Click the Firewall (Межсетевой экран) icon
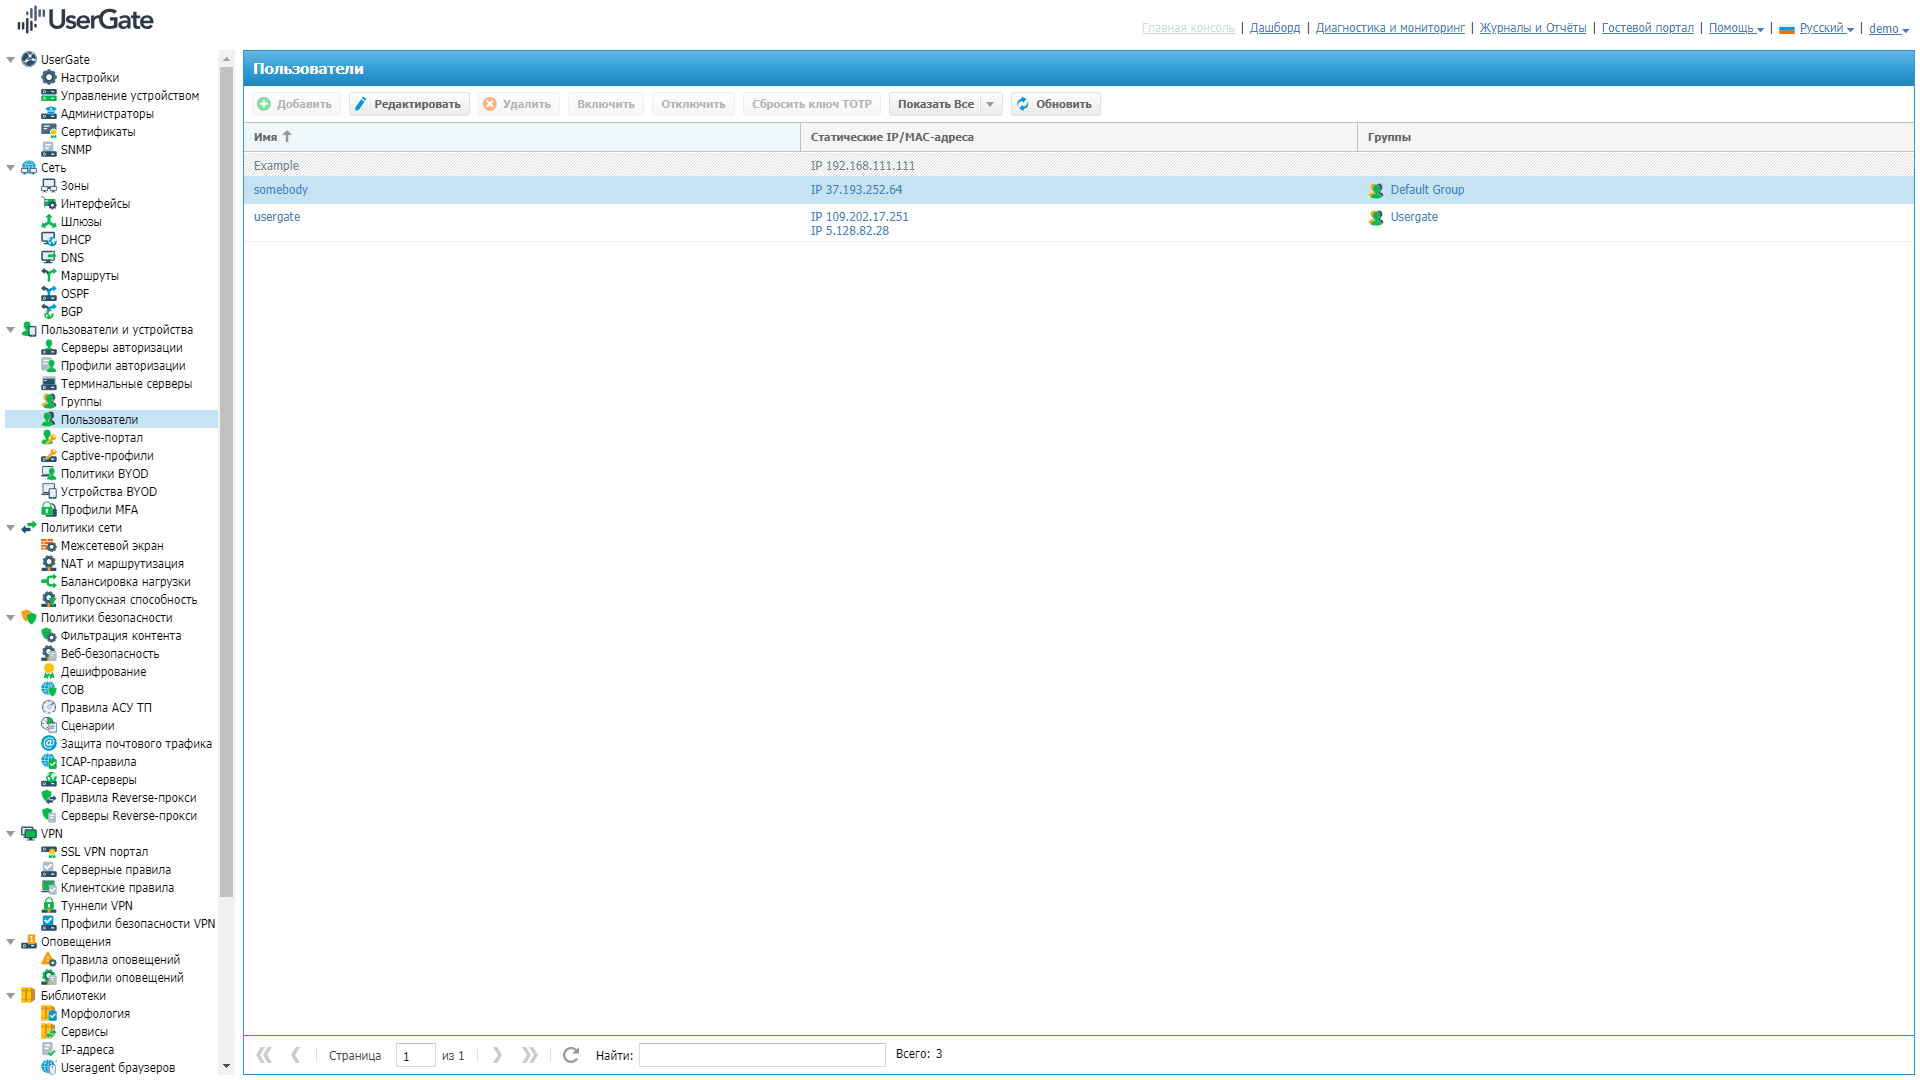Viewport: 1920px width, 1080px height. click(x=48, y=546)
